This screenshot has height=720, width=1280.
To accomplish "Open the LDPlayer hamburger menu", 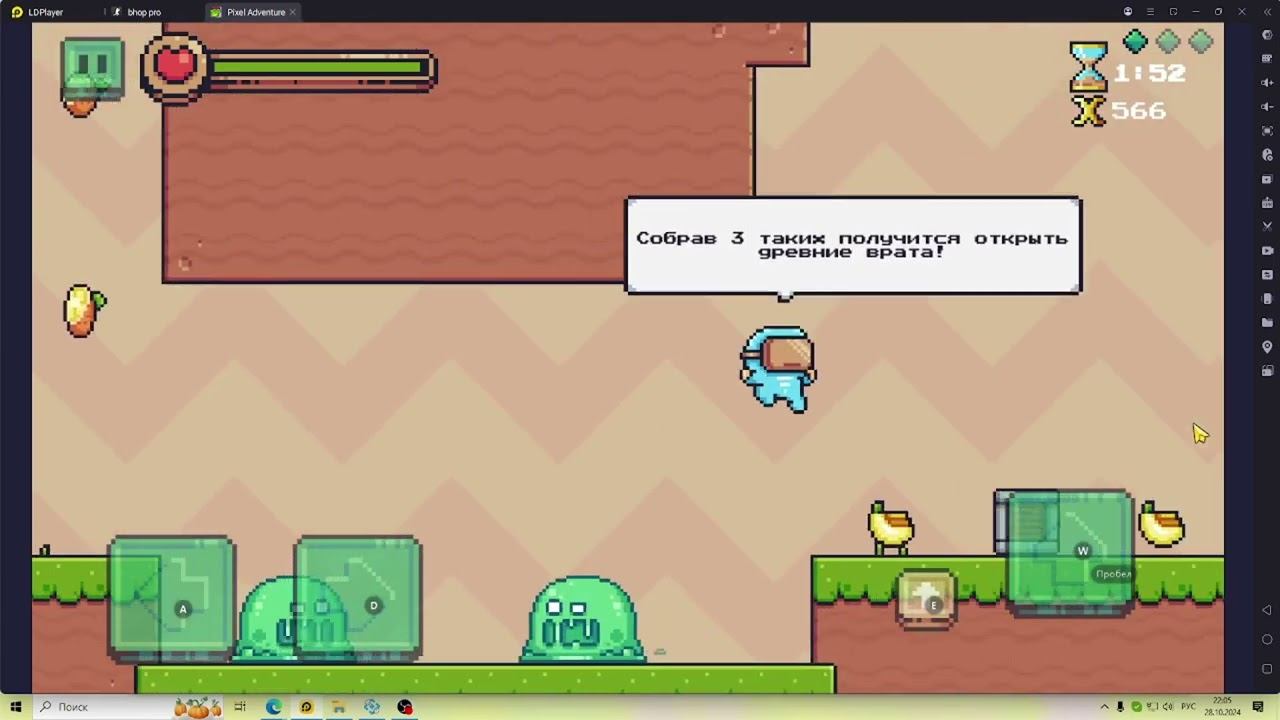I will pyautogui.click(x=1151, y=12).
